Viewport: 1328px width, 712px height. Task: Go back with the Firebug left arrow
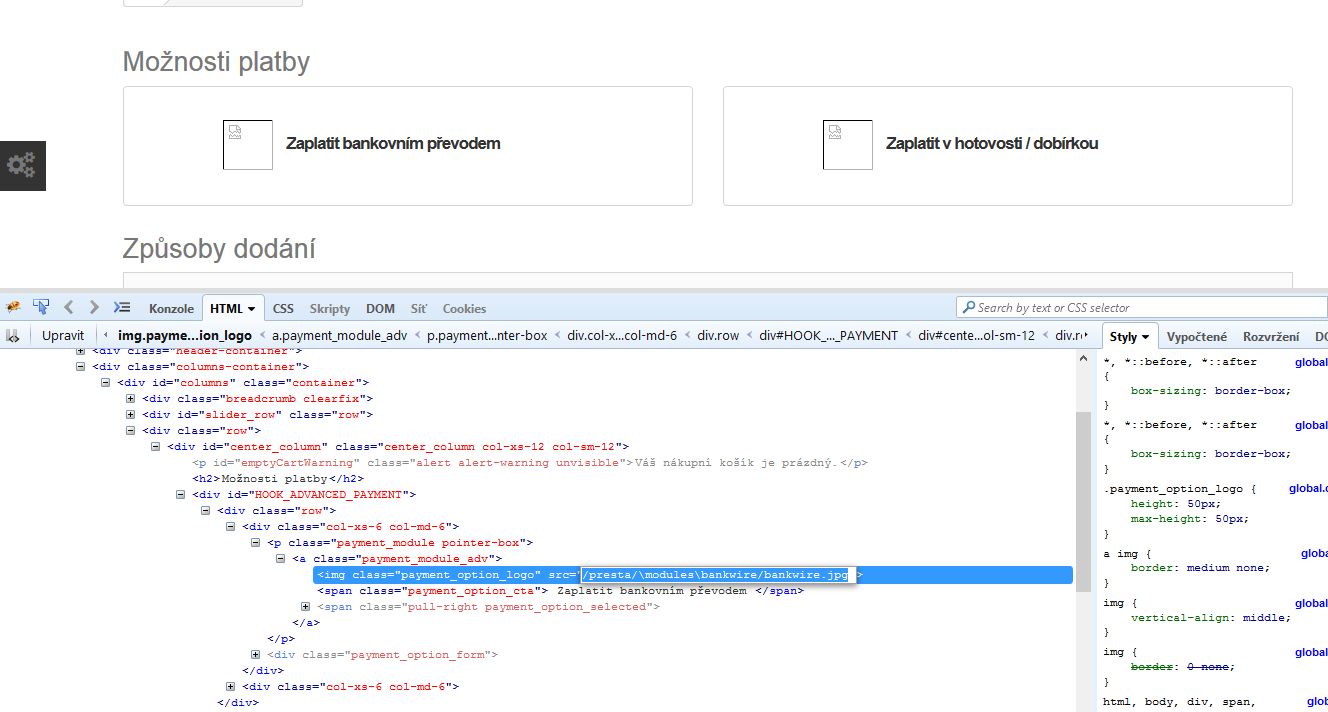[x=69, y=307]
